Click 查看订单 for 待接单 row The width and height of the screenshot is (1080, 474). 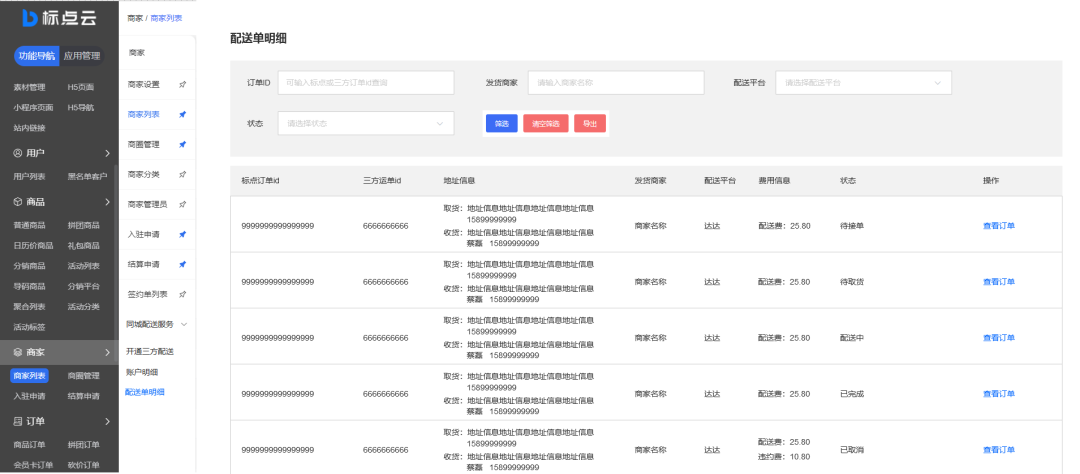999,225
